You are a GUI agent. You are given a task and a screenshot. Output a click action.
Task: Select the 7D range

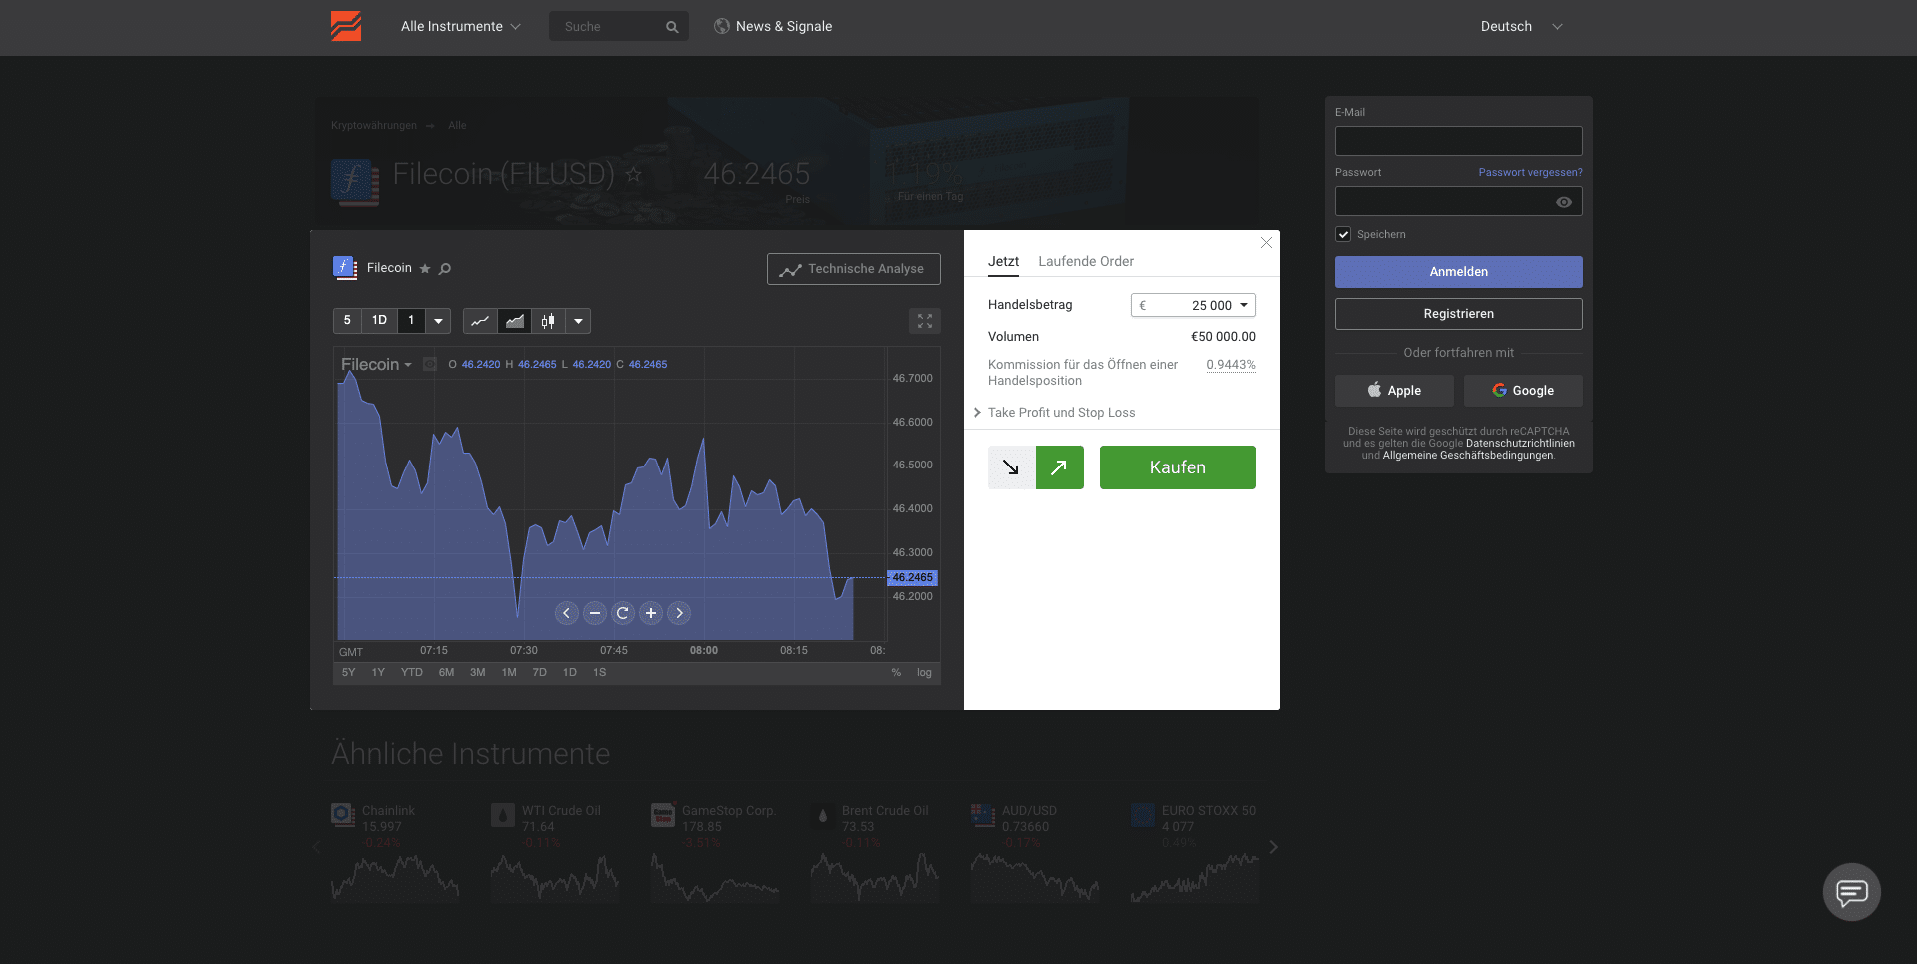coord(540,673)
